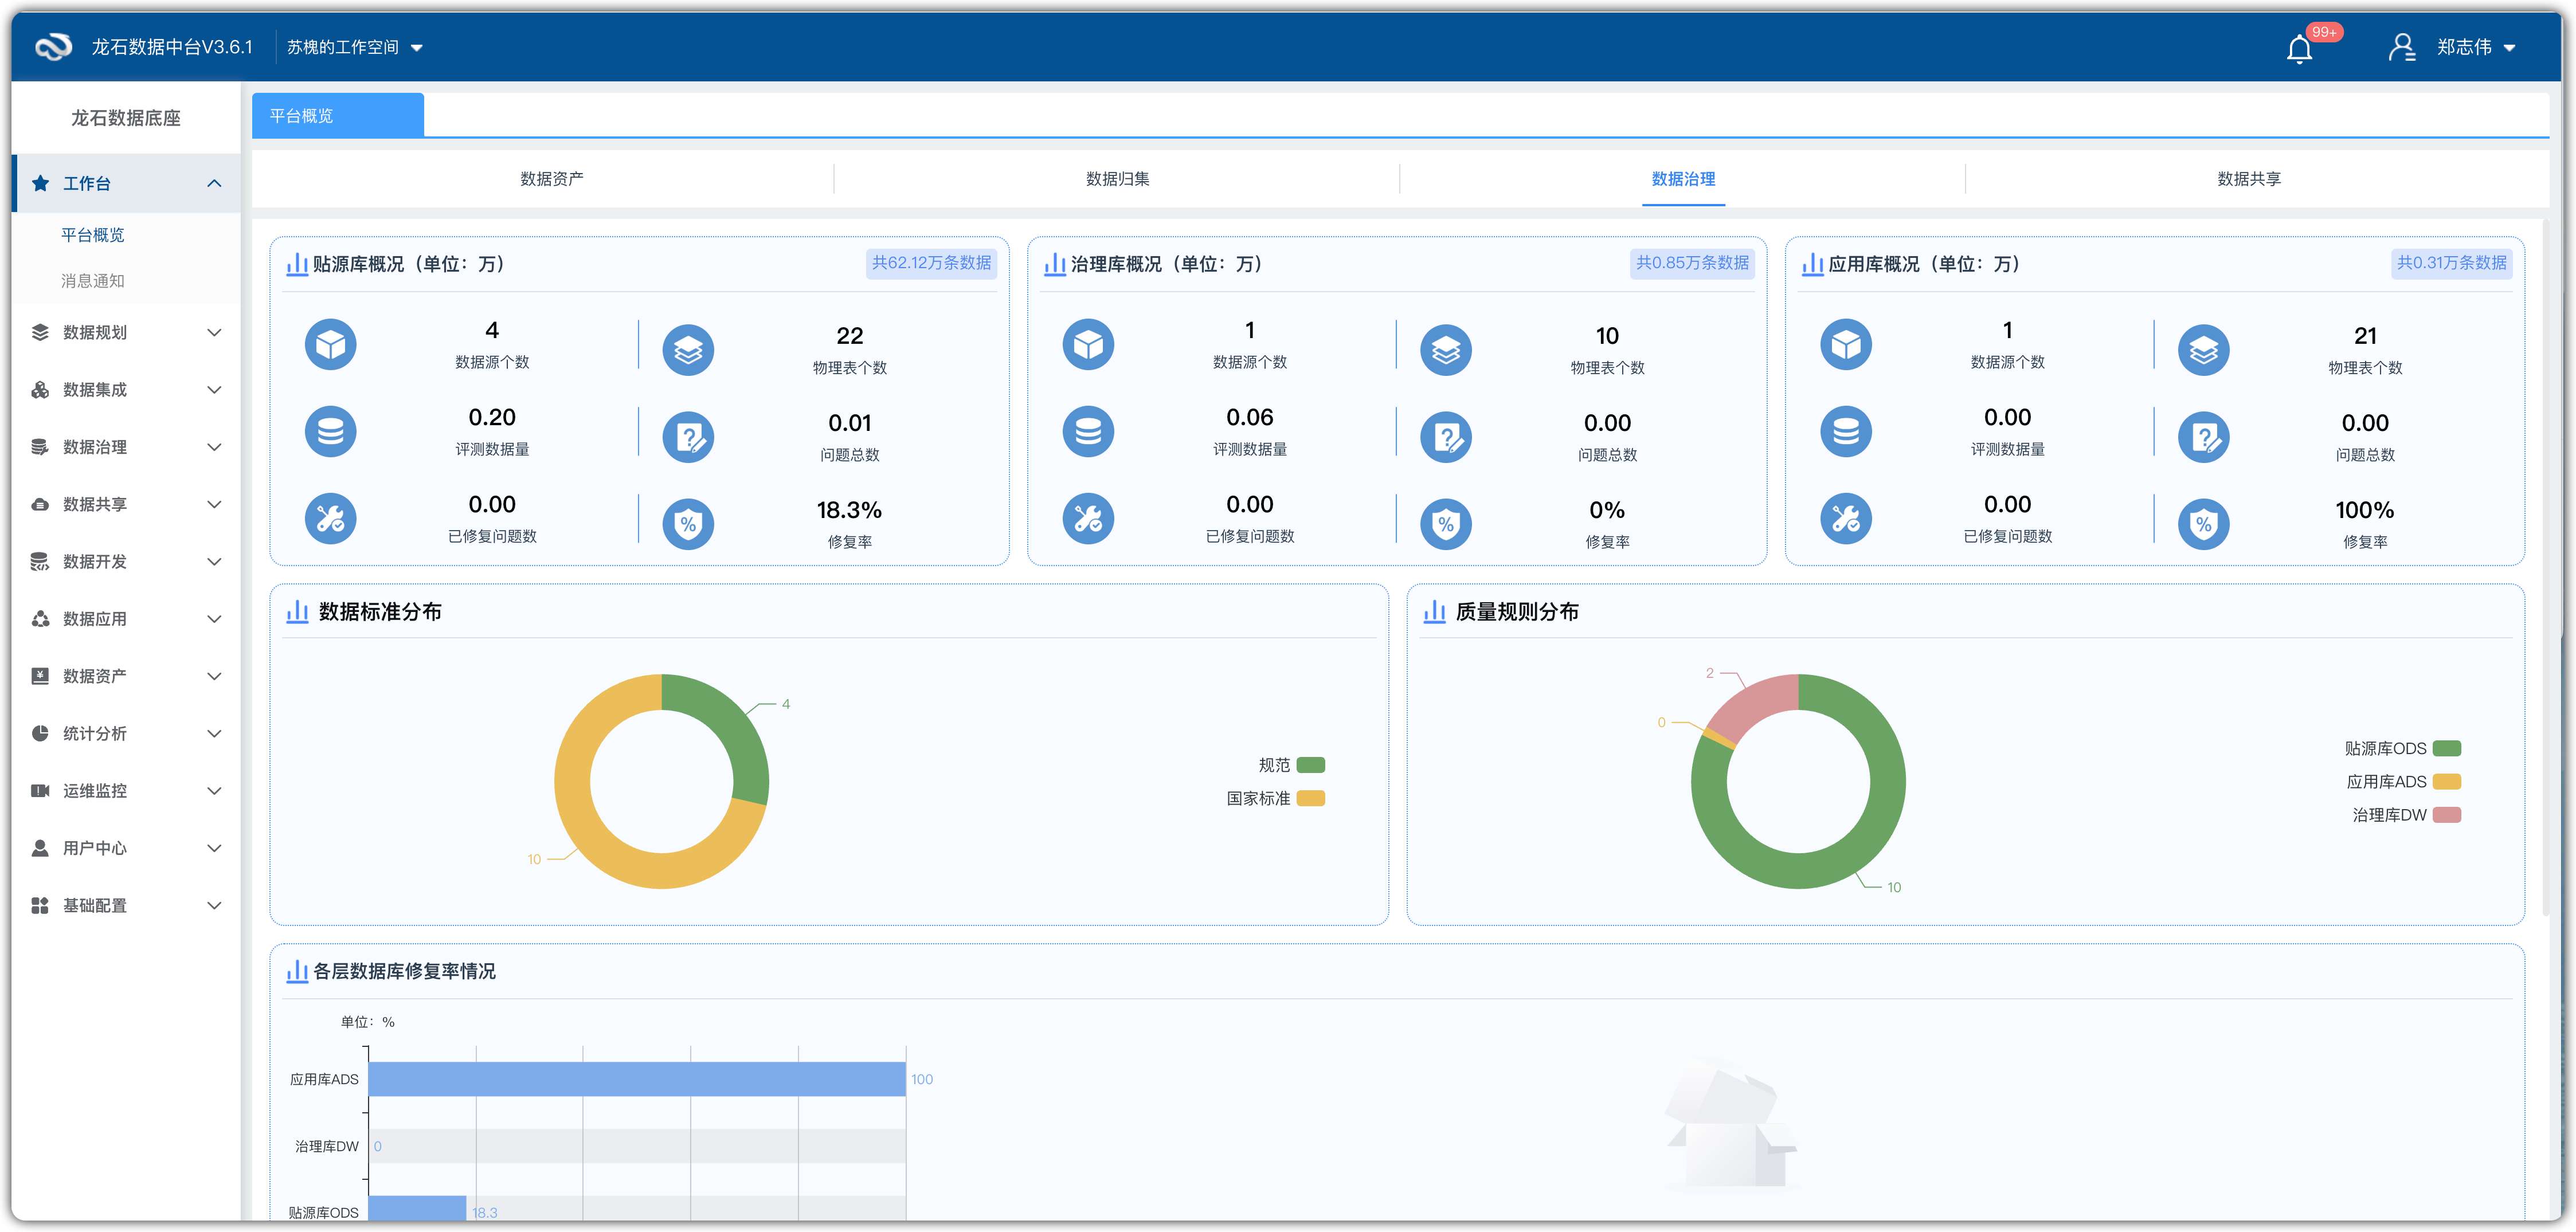
Task: Click the notification bell icon
Action: [x=2299, y=49]
